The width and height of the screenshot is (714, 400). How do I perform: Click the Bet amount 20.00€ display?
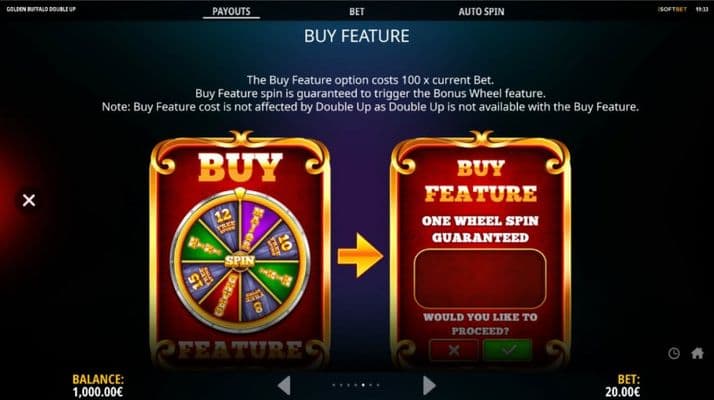tap(622, 391)
